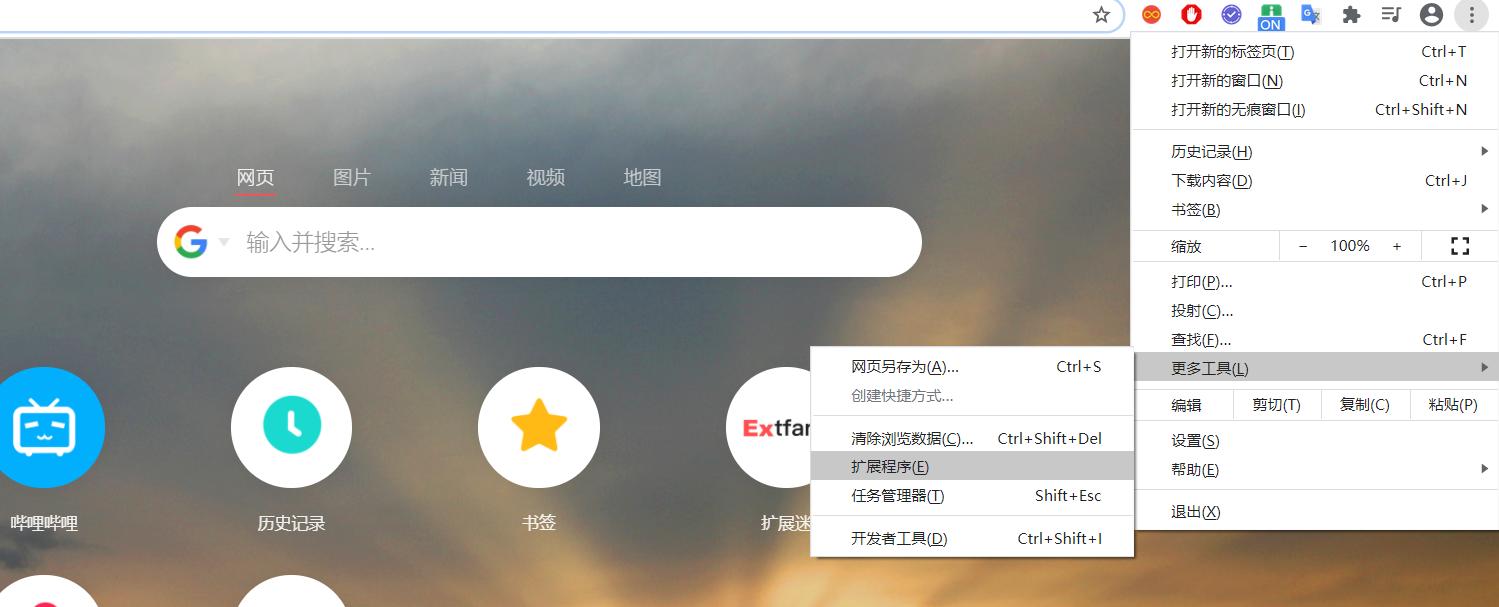The width and height of the screenshot is (1499, 607).
Task: Click the green extension showing ON badge
Action: 1271,16
